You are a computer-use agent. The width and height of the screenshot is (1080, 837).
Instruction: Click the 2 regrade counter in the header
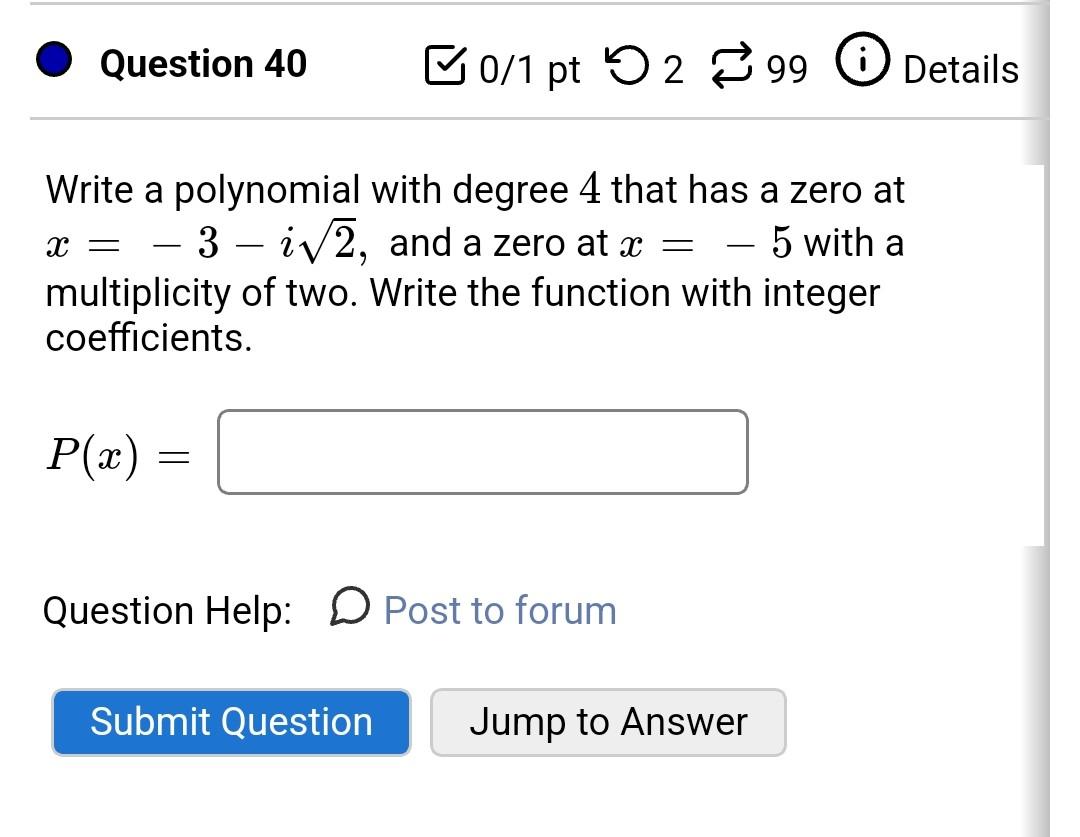676,68
